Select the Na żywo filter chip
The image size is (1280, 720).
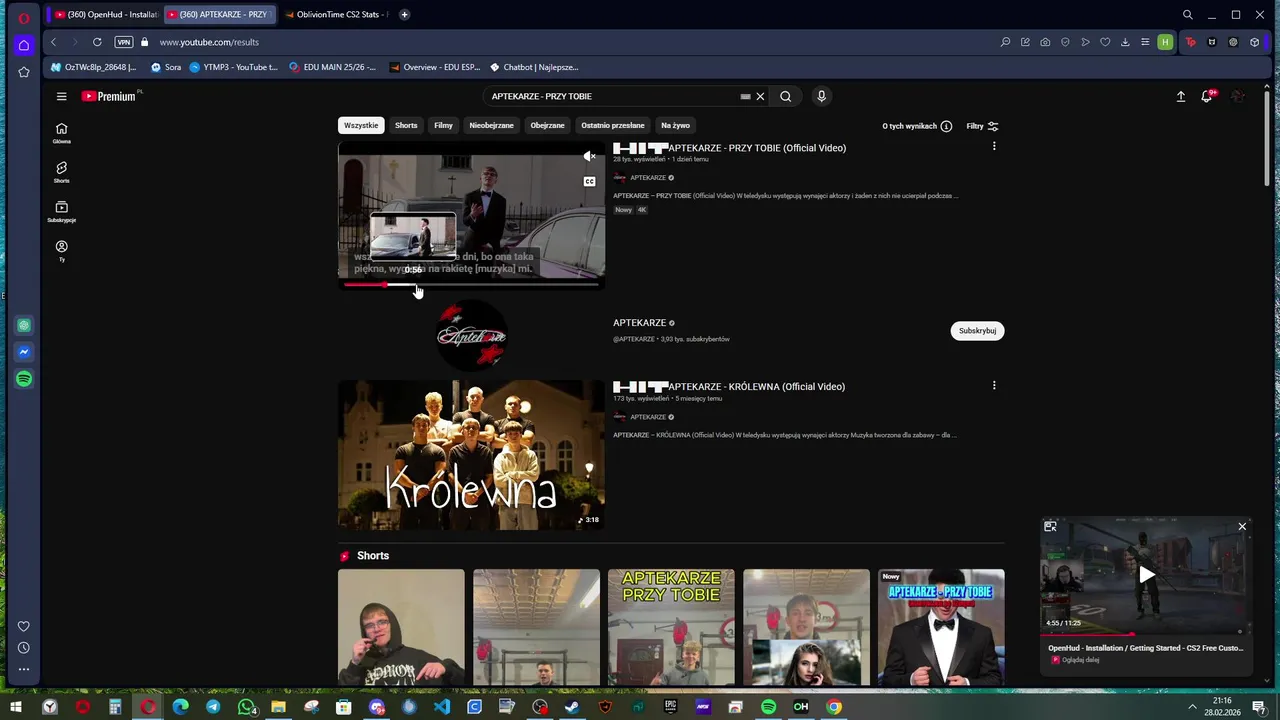pyautogui.click(x=675, y=125)
